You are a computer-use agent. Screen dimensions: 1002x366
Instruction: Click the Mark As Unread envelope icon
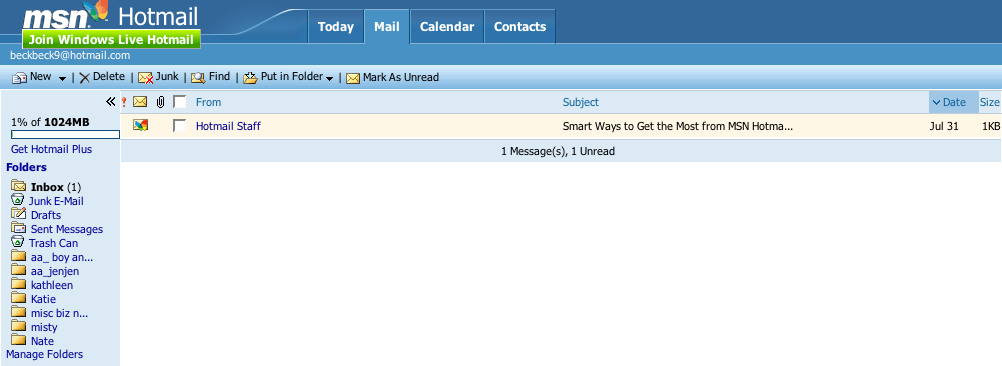coord(353,78)
